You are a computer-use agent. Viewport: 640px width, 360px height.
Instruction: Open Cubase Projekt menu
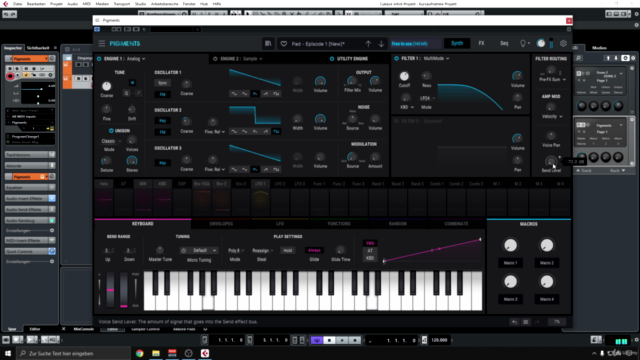tap(56, 4)
